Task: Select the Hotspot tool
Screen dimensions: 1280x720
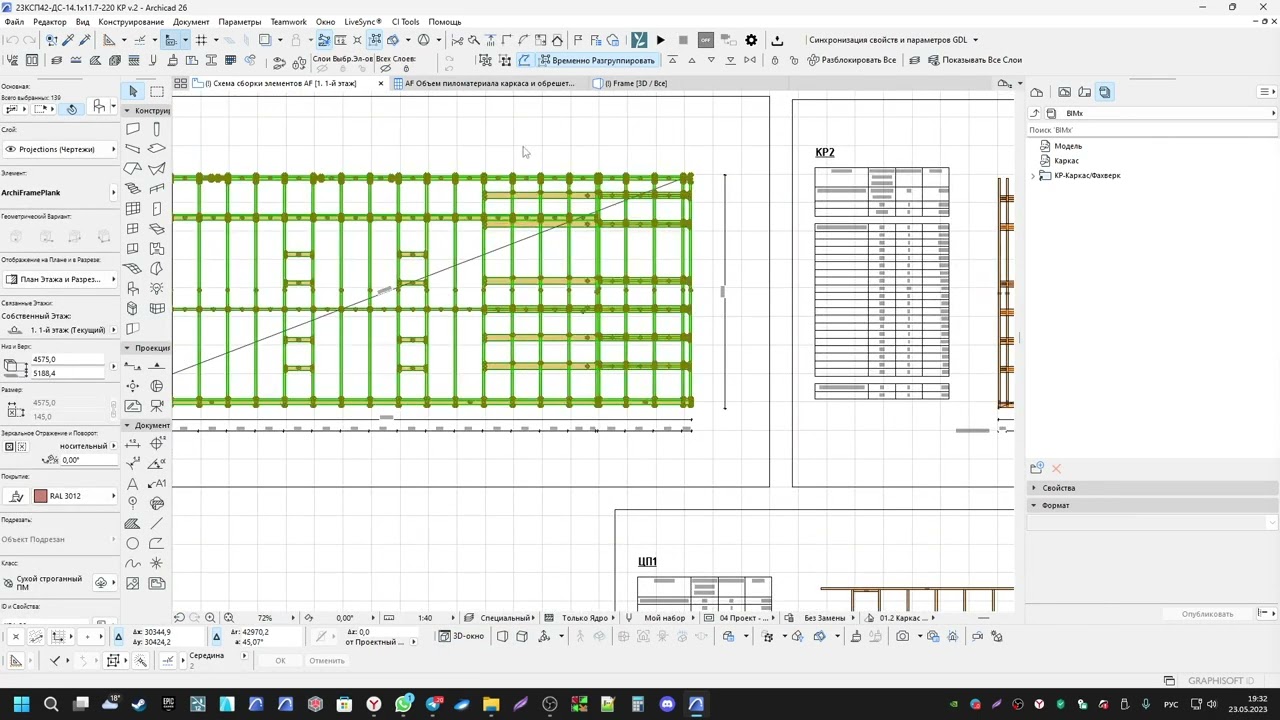Action: (x=157, y=563)
